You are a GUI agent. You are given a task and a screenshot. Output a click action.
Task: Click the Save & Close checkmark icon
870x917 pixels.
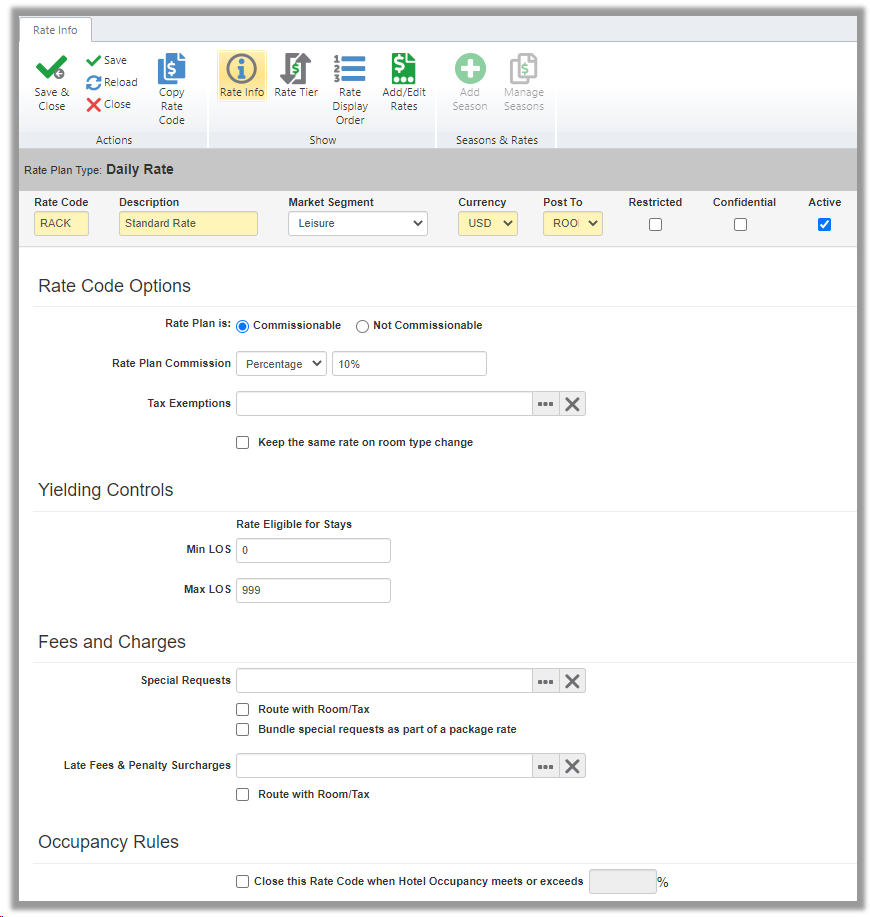pyautogui.click(x=51, y=68)
